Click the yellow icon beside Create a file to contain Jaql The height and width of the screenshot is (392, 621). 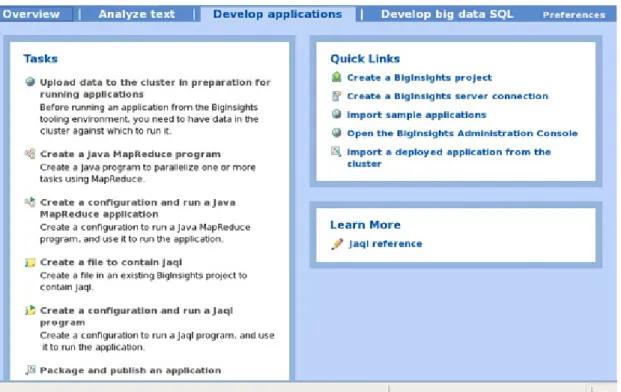(x=30, y=263)
